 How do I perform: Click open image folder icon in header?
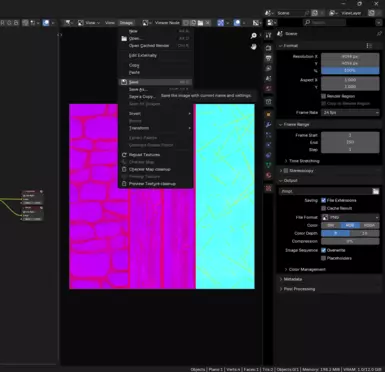pyautogui.click(x=200, y=23)
